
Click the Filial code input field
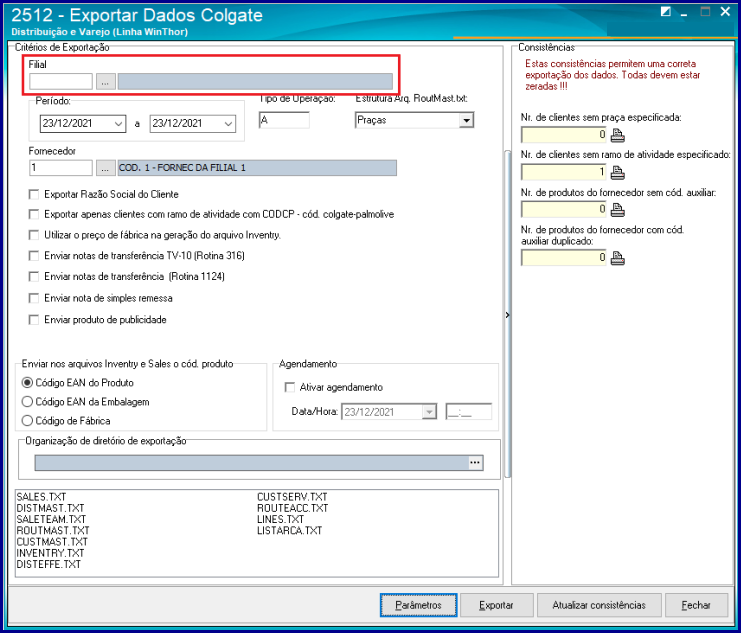(61, 82)
